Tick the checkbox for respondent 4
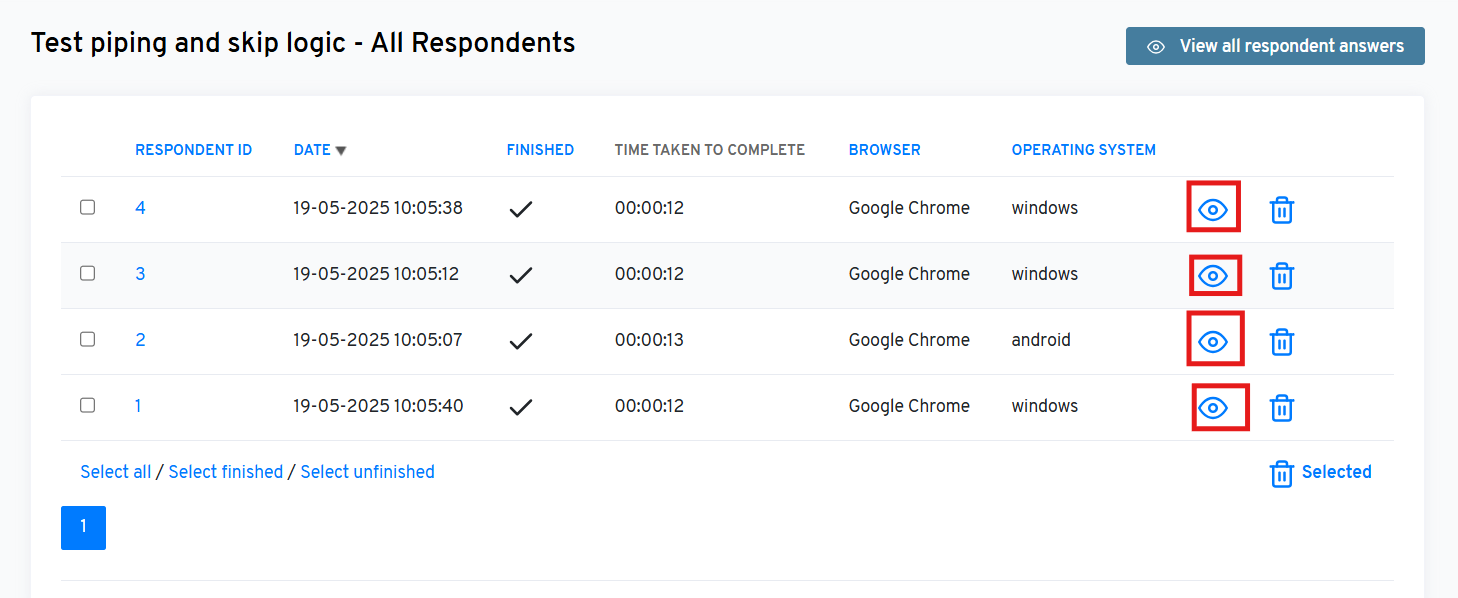Screen dimensions: 1458x598 point(88,207)
